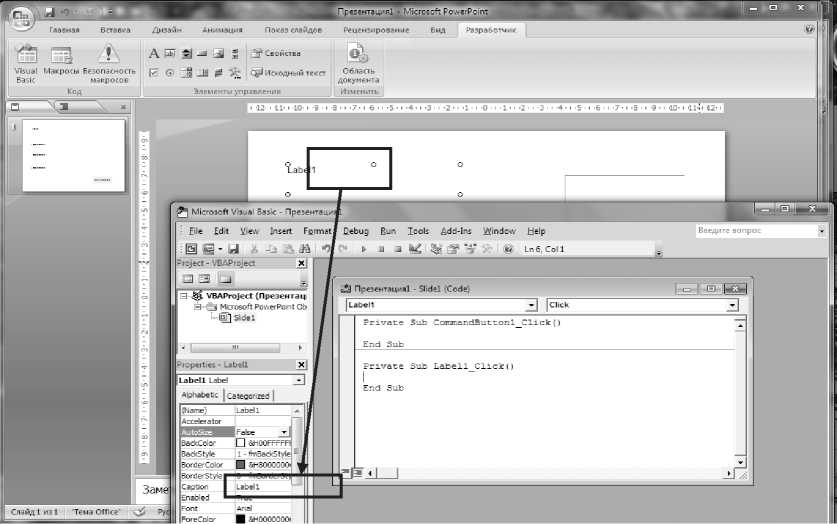Open the Макросы dialog
Viewport: 837px width, 524px height.
[x=61, y=61]
